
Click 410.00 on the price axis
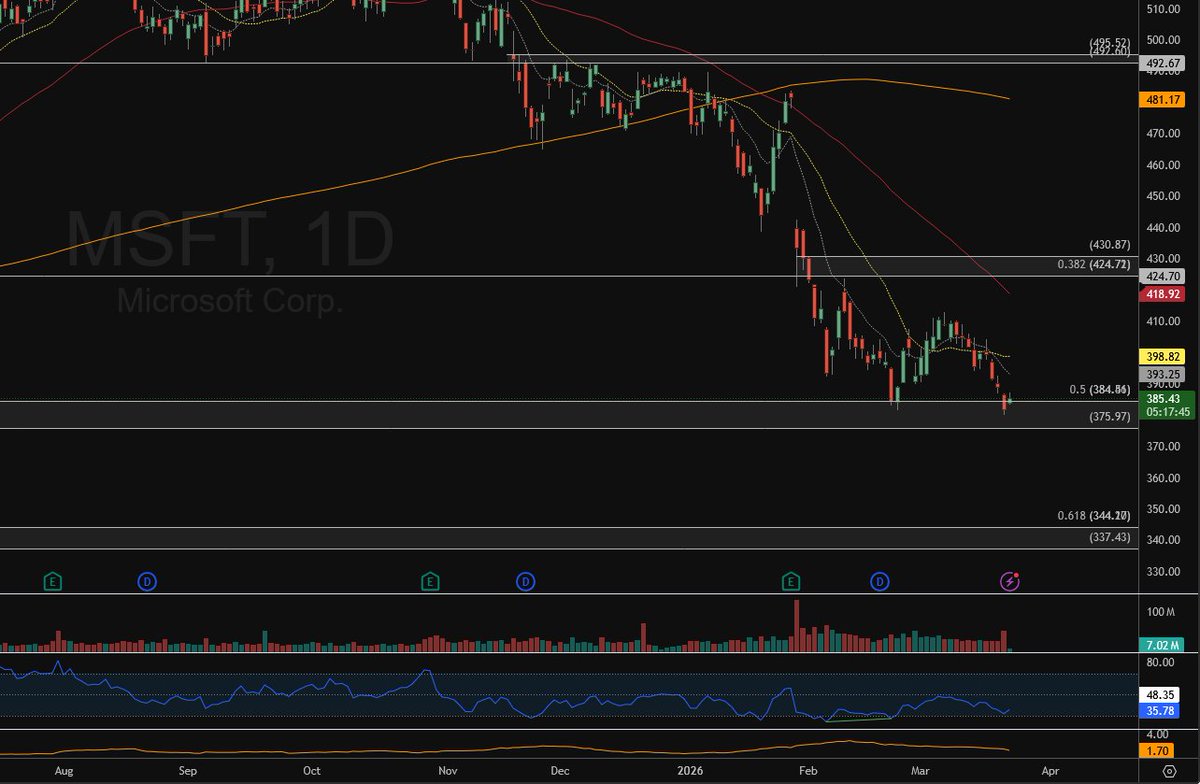tap(1165, 321)
